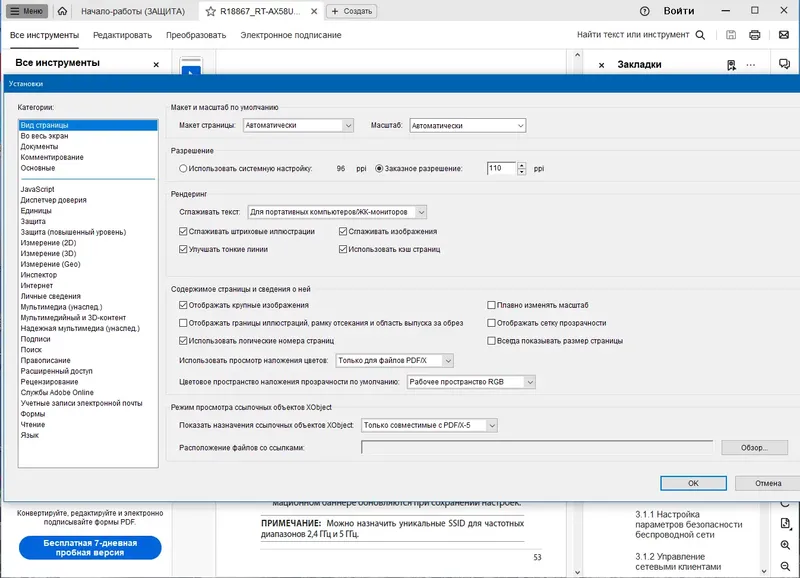Viewport: 800px width, 578px height.
Task: Select Измерение (3D) category
Action: [x=48, y=254]
